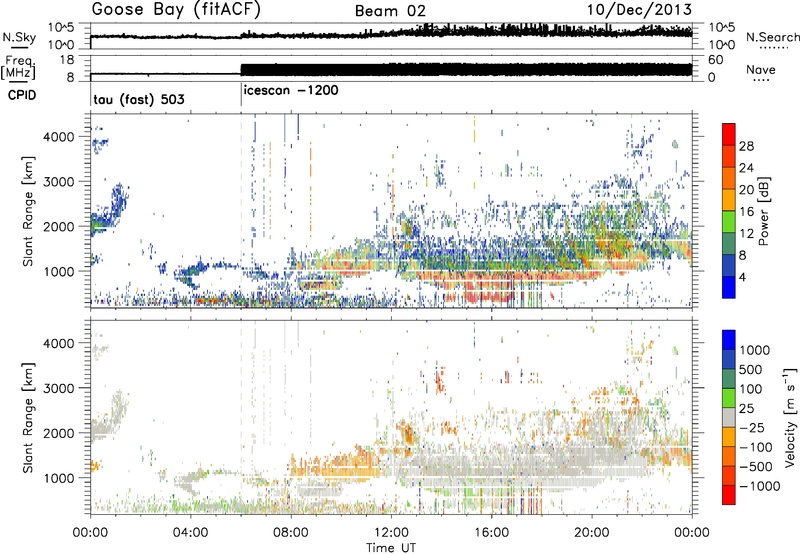Click the '16:00' time axis label
800x554 pixels.
point(491,533)
